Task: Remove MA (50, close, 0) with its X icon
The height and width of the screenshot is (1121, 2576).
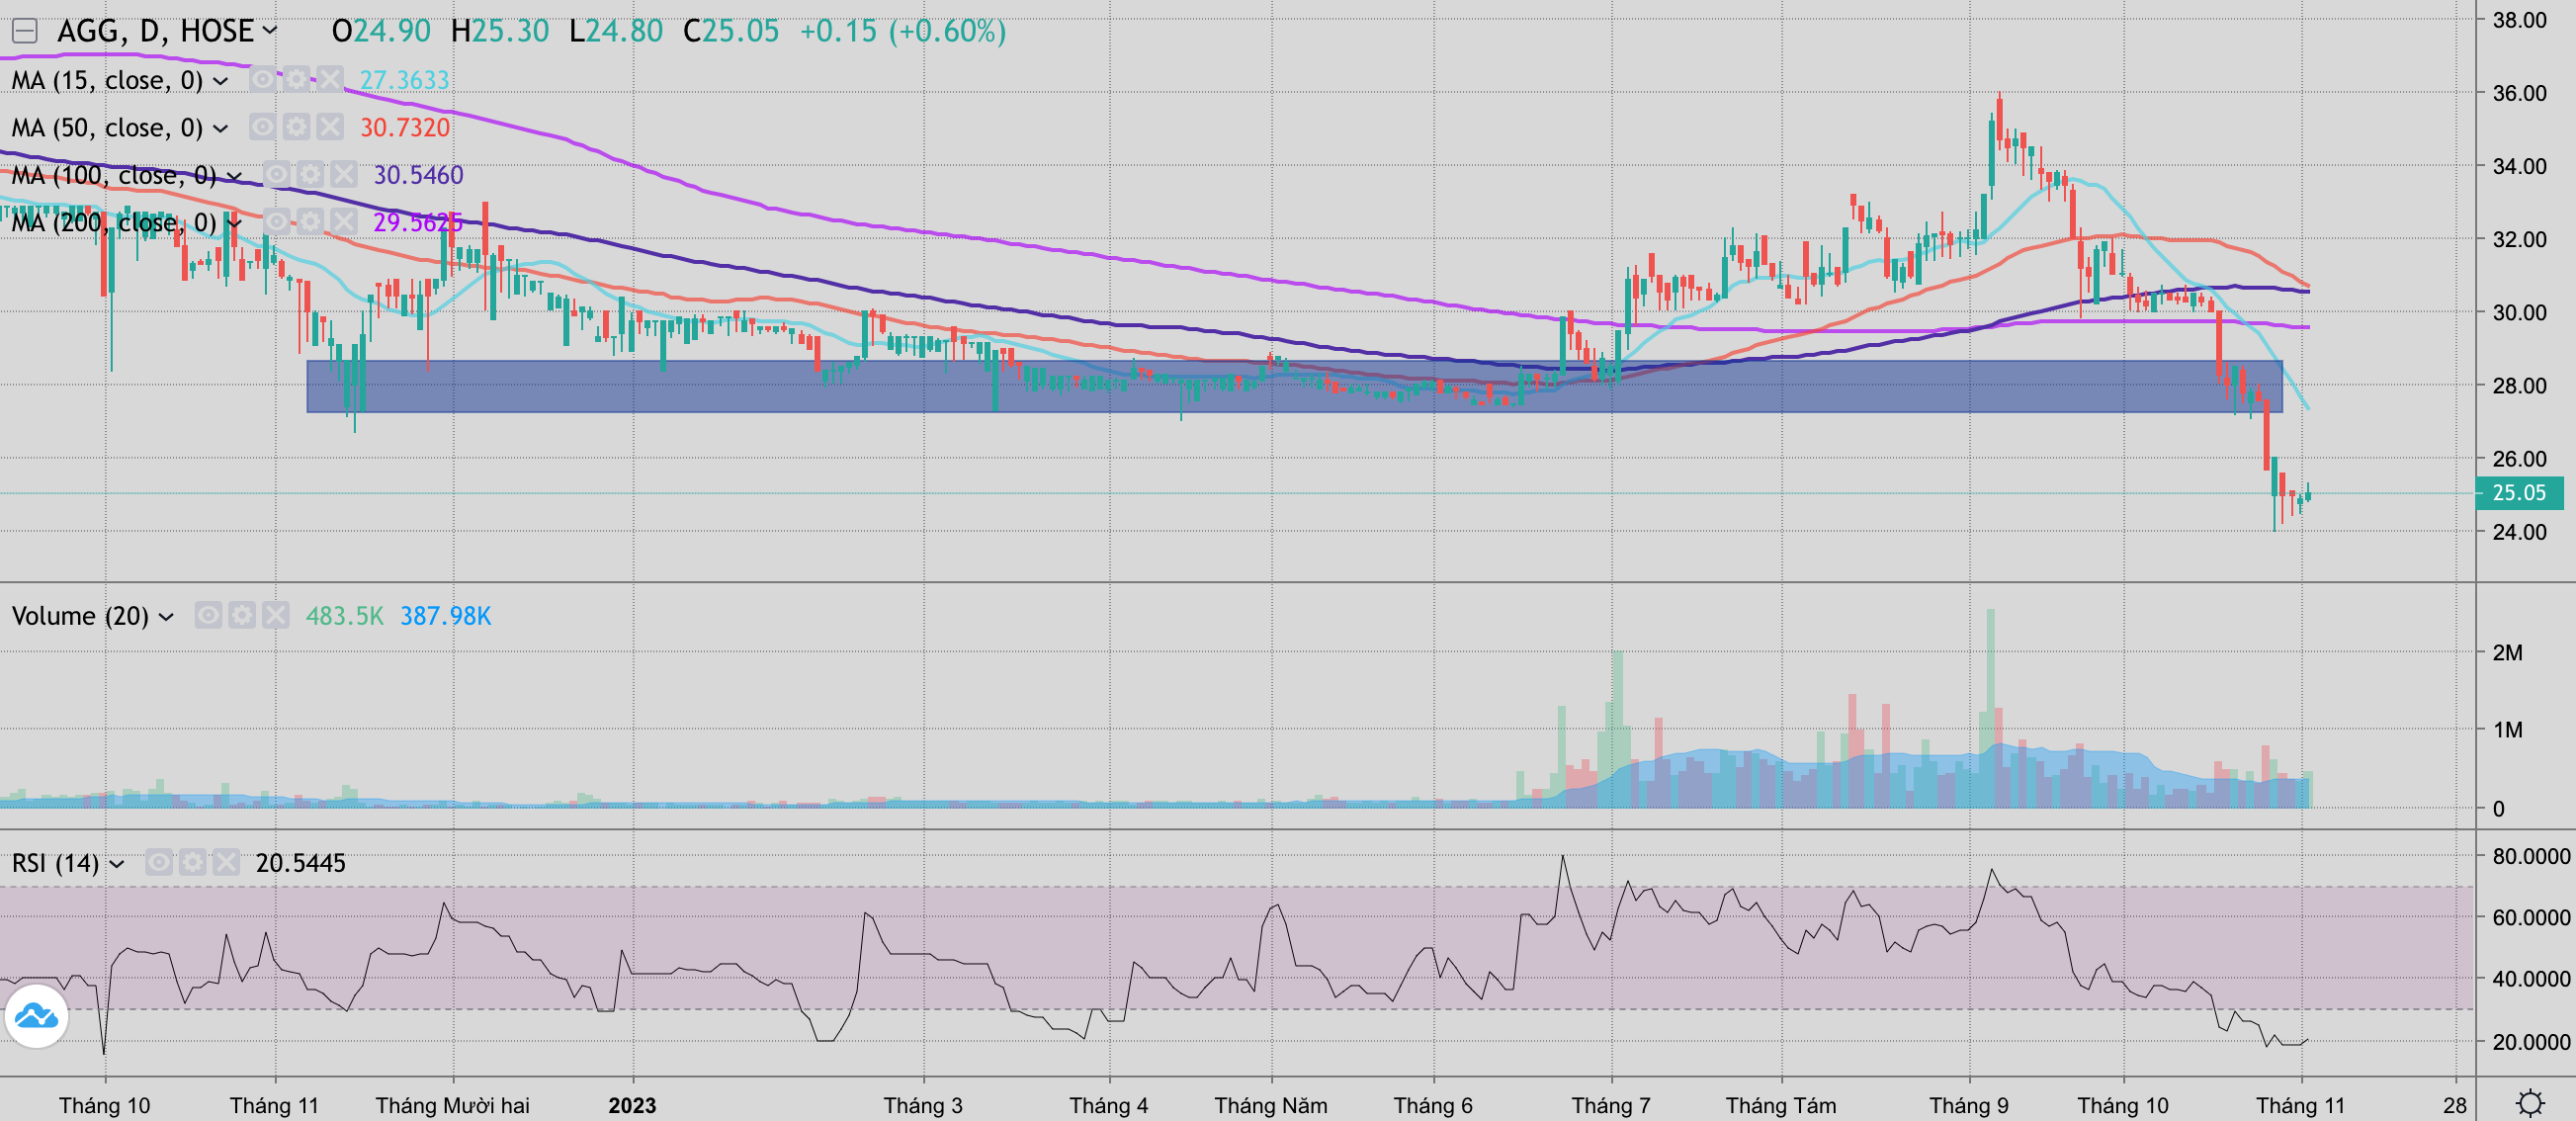Action: [x=331, y=127]
